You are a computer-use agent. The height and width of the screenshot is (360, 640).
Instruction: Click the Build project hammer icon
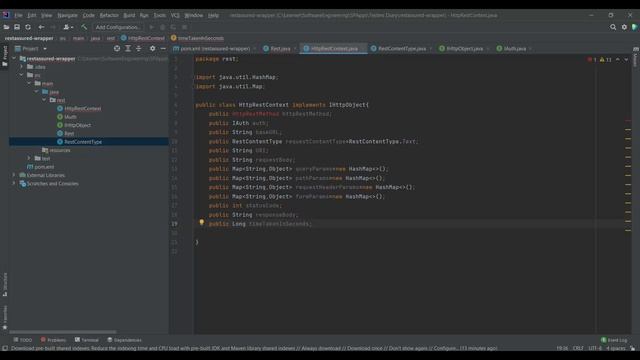(84, 27)
